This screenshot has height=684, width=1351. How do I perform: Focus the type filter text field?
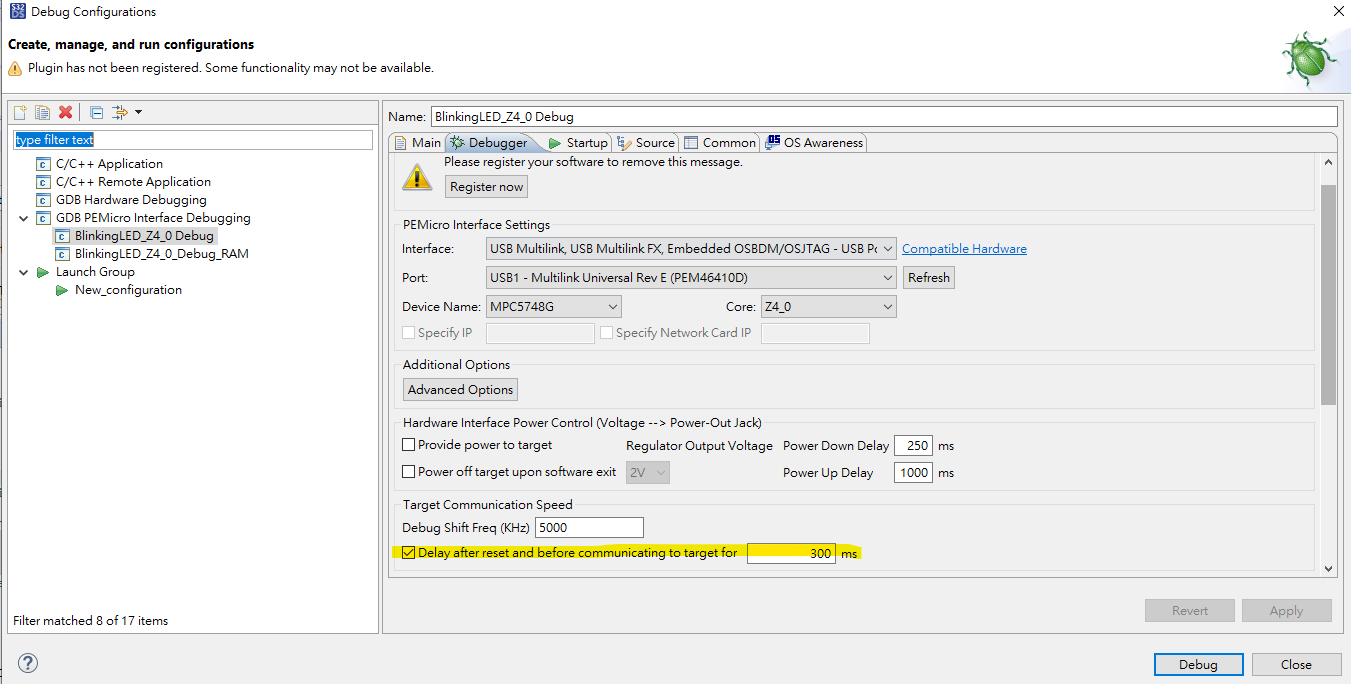[194, 140]
